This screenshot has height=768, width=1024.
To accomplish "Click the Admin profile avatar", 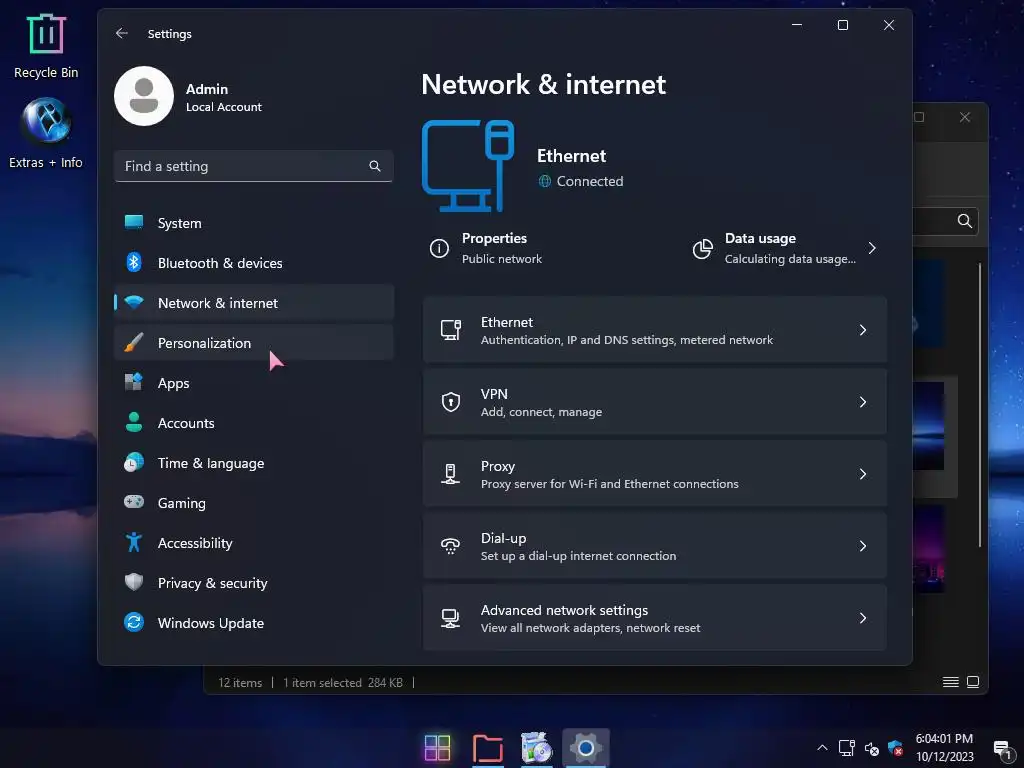I will click(x=144, y=96).
